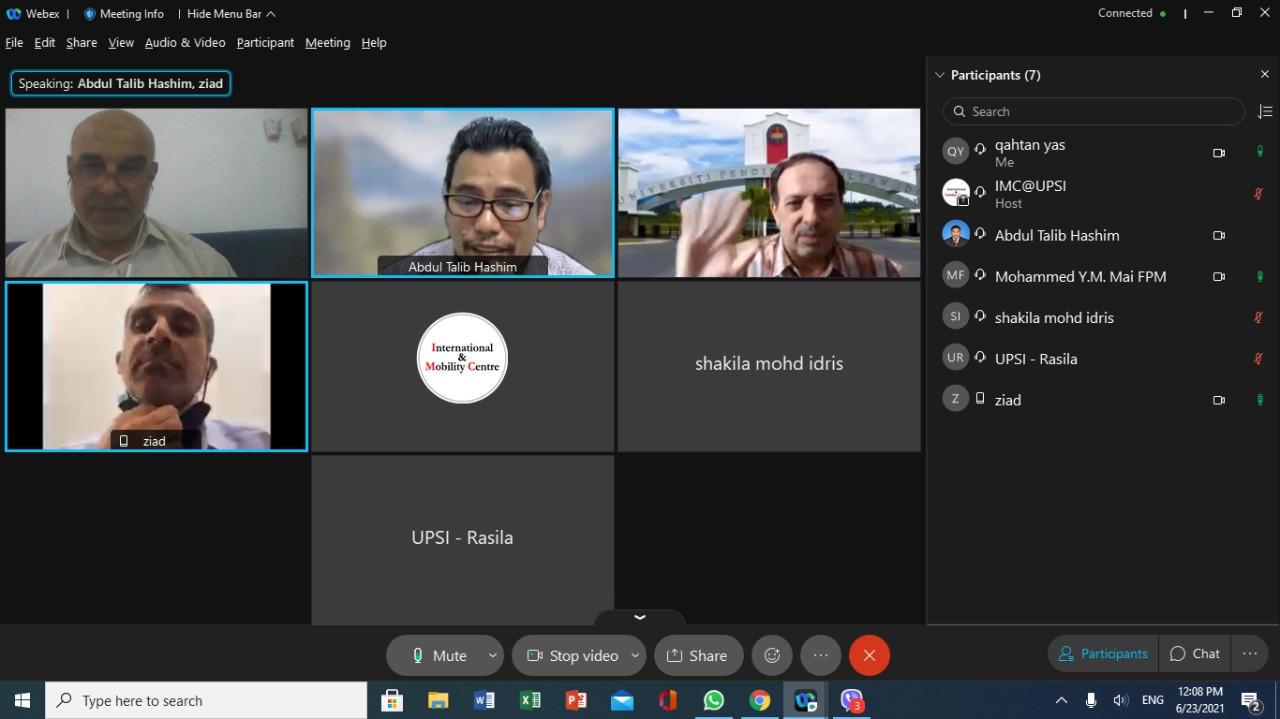Open the reactions emoji button
This screenshot has width=1280, height=719.
click(771, 655)
